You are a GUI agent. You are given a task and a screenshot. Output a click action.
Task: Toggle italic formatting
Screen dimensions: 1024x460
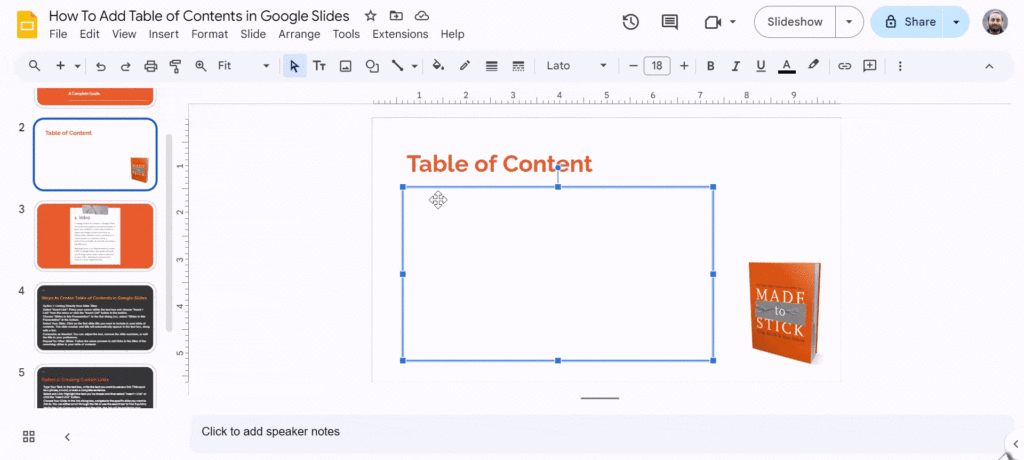[735, 66]
